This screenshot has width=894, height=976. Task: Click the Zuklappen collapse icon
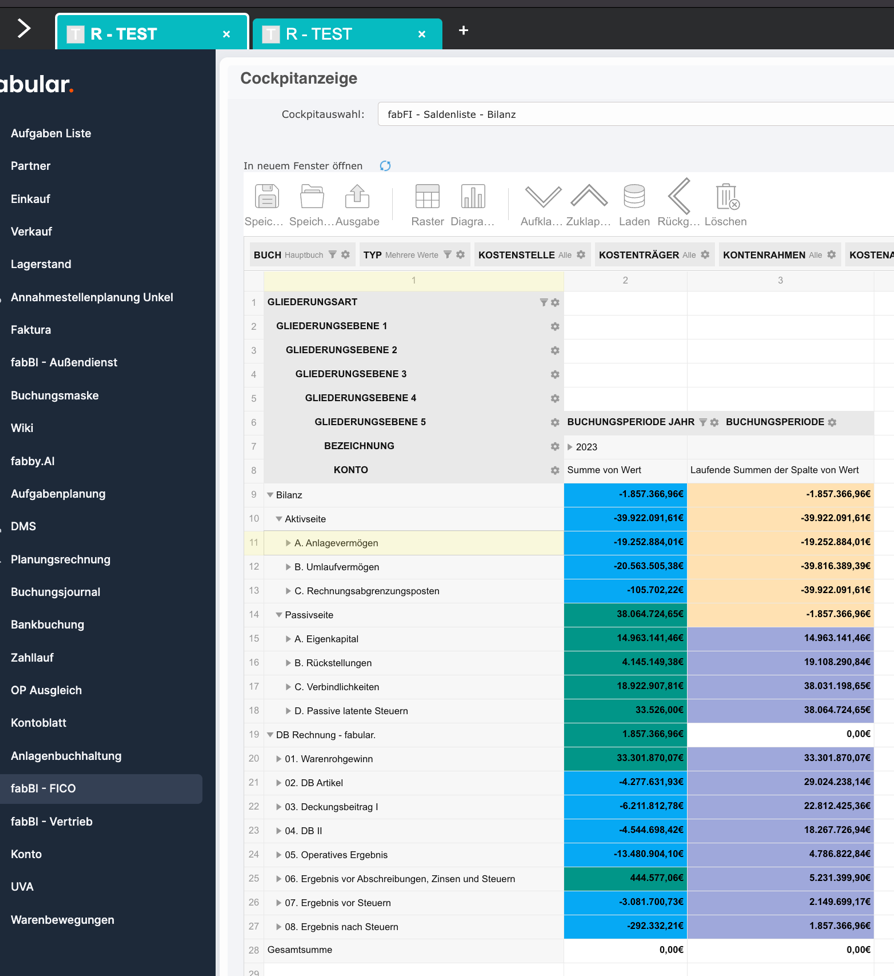[x=589, y=197]
